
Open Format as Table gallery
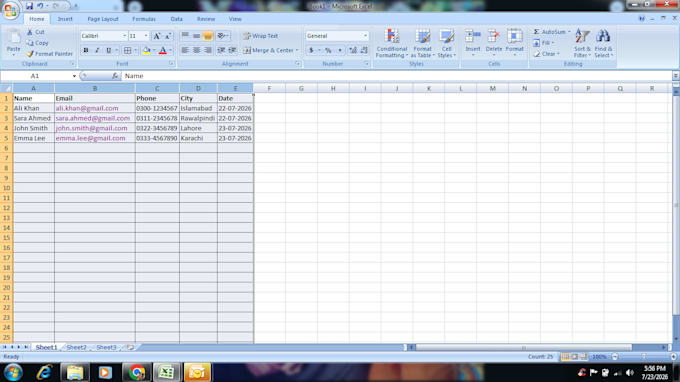422,43
